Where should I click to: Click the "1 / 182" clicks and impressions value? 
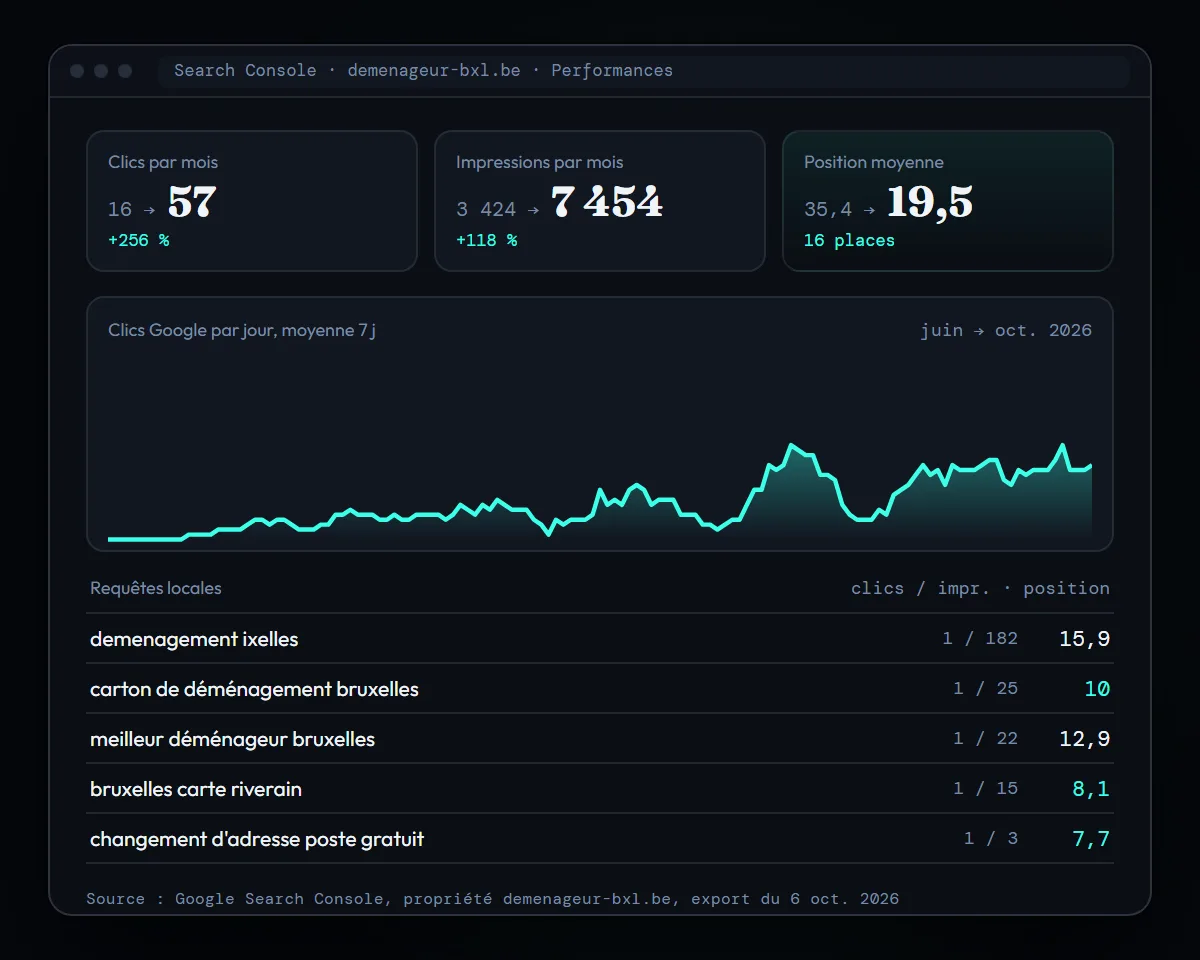(x=980, y=639)
